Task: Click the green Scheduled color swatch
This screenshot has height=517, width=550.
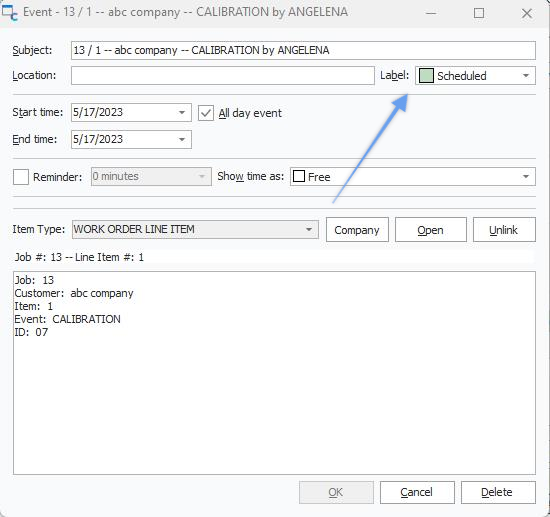Action: 426,76
